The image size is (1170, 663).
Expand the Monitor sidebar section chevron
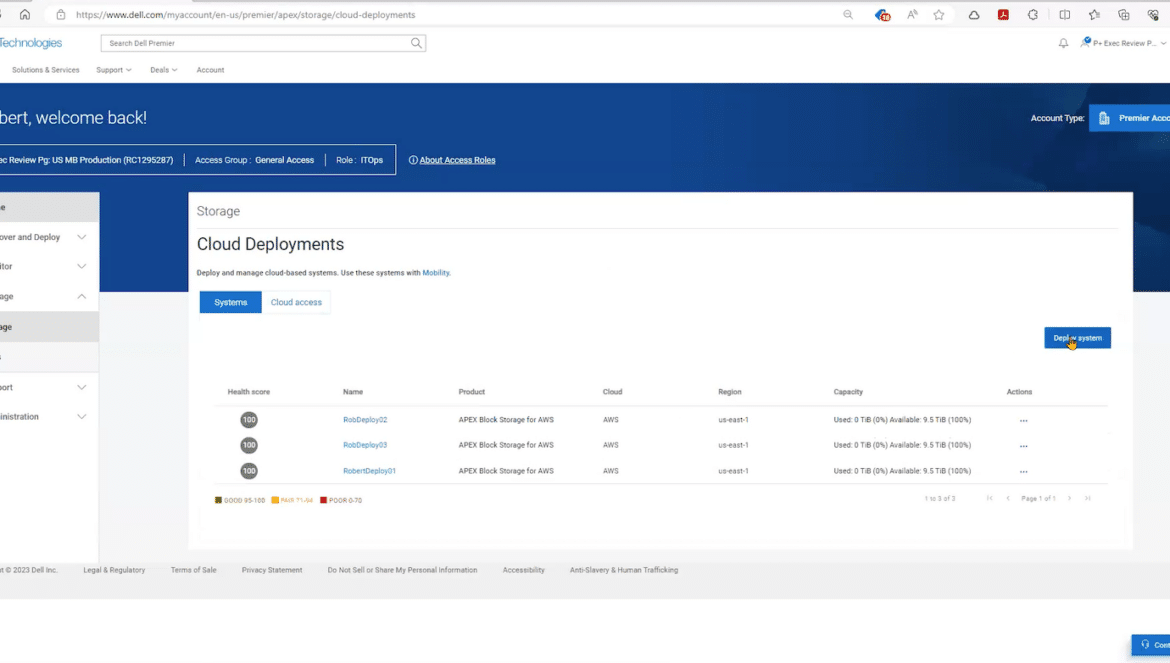click(x=81, y=266)
